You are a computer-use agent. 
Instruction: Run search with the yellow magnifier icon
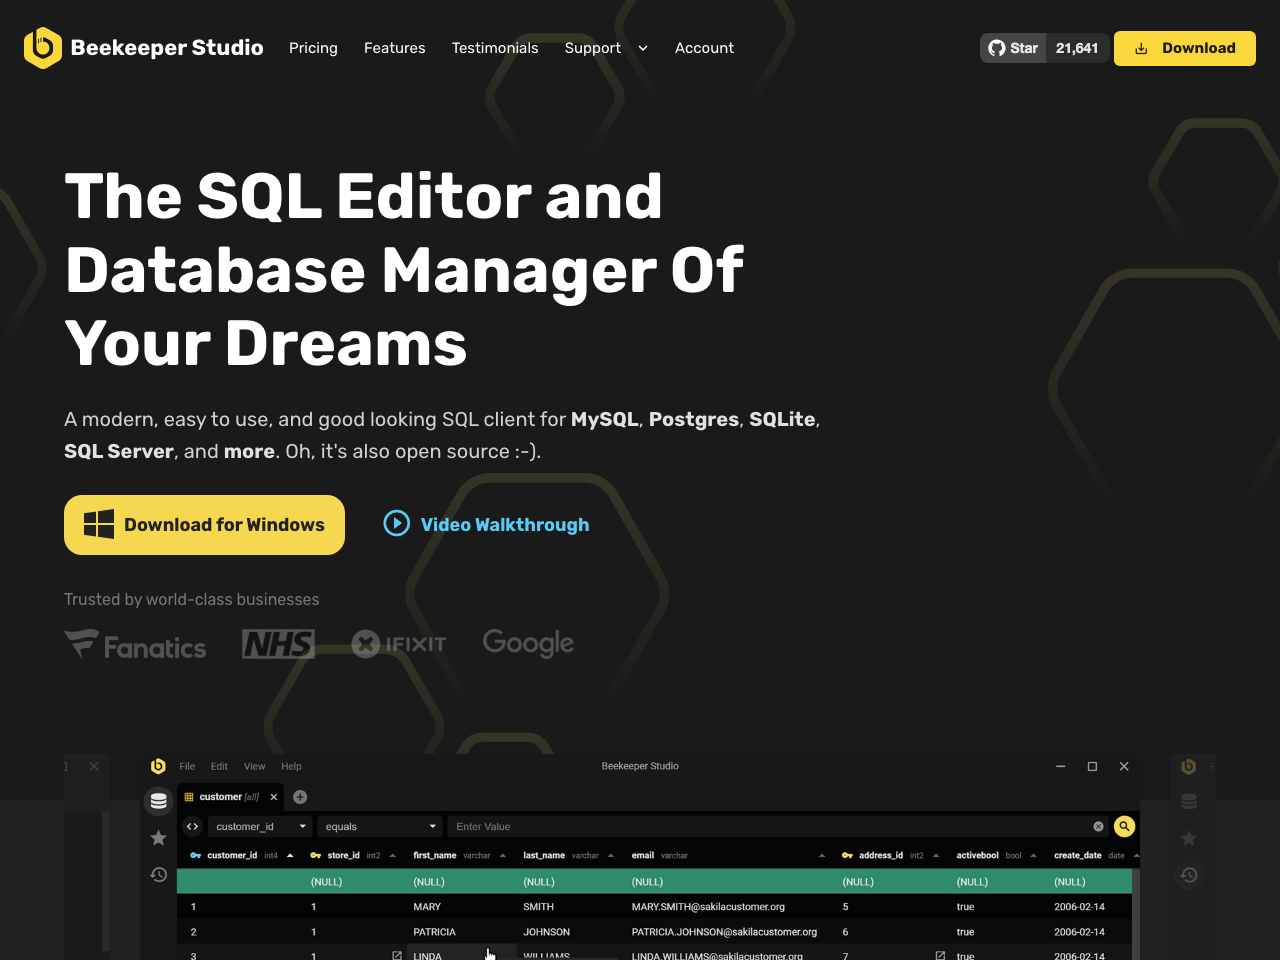coord(1124,826)
